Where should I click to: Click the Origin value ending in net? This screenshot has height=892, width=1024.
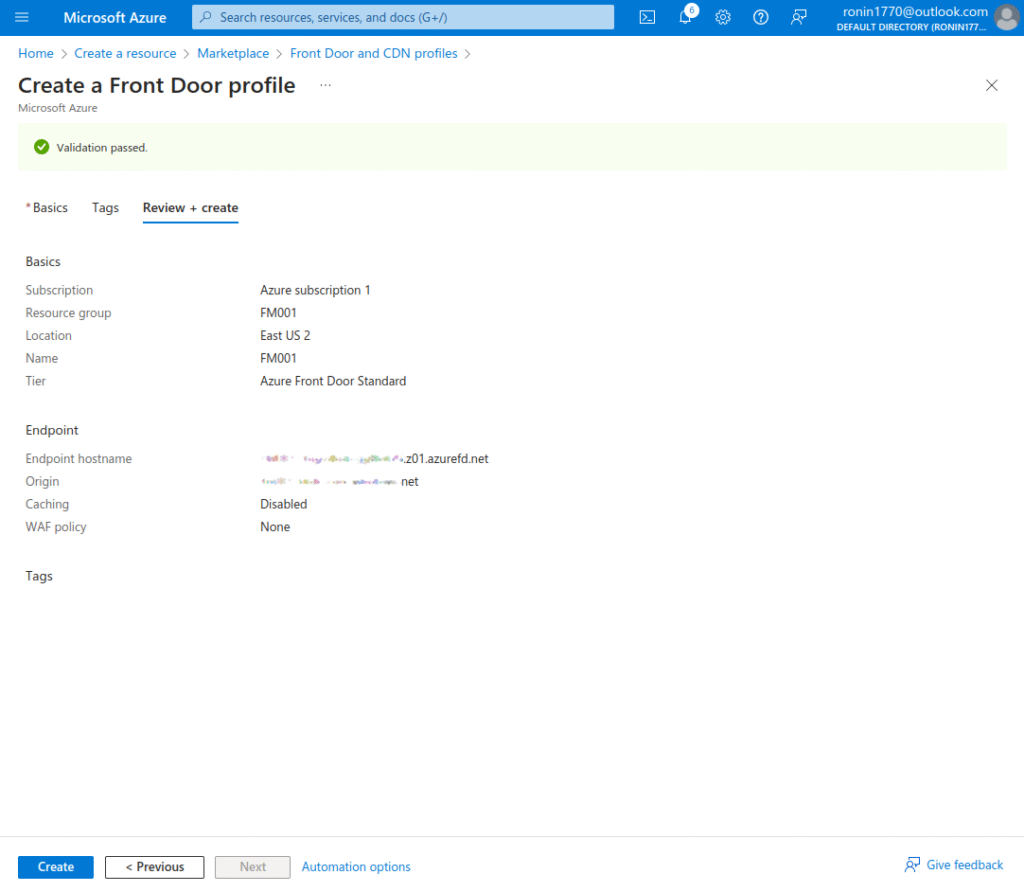340,482
